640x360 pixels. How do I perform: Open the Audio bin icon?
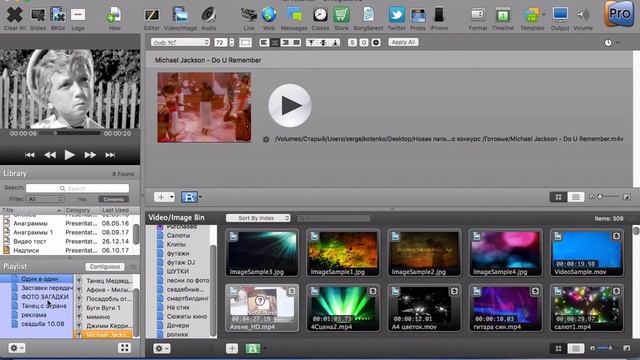tap(209, 16)
